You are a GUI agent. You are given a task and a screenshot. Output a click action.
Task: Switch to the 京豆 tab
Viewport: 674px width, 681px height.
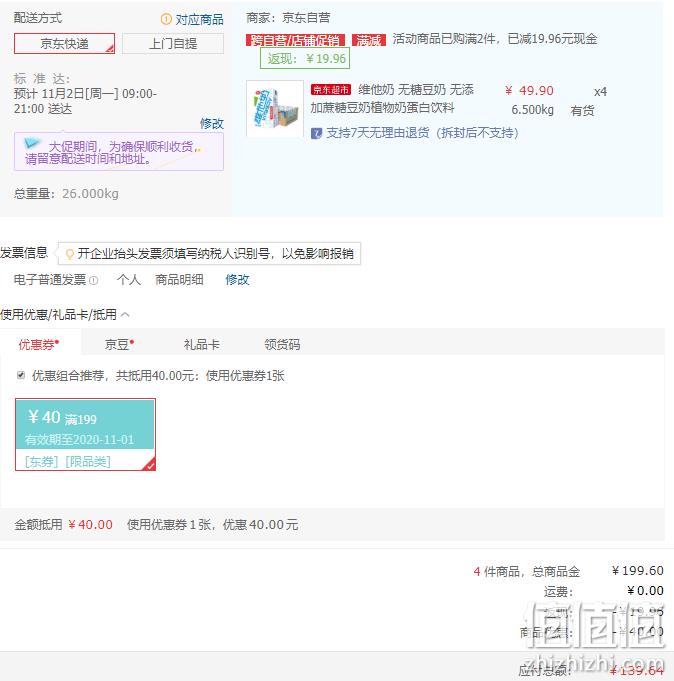coord(119,344)
